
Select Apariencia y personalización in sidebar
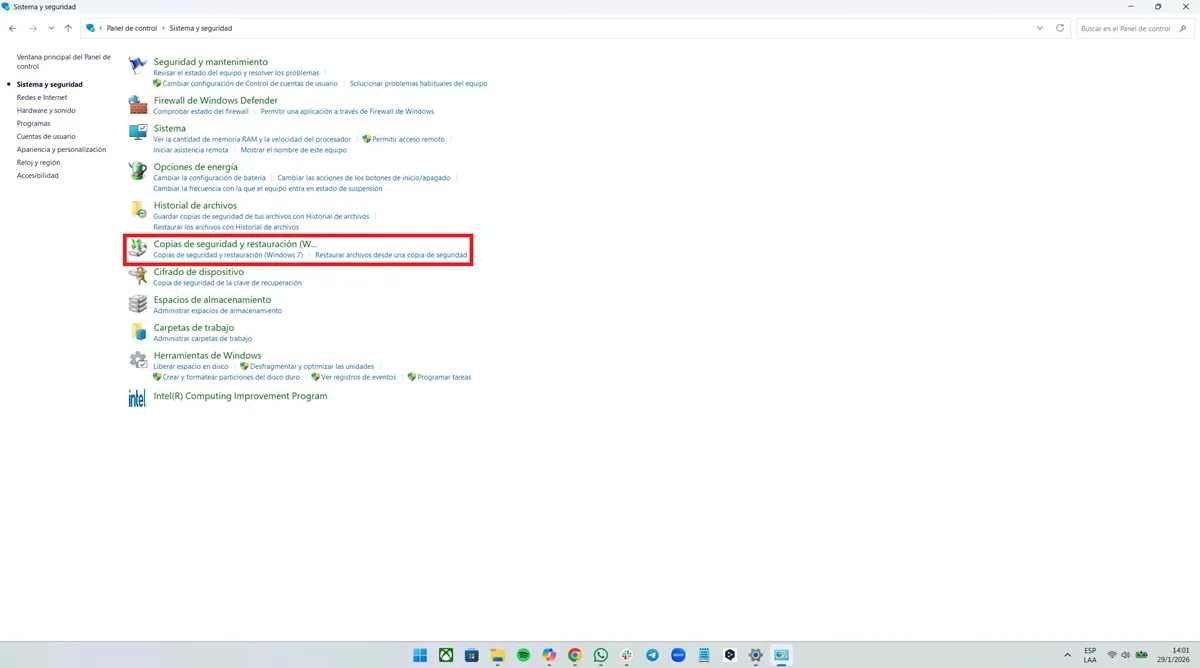[61, 150]
